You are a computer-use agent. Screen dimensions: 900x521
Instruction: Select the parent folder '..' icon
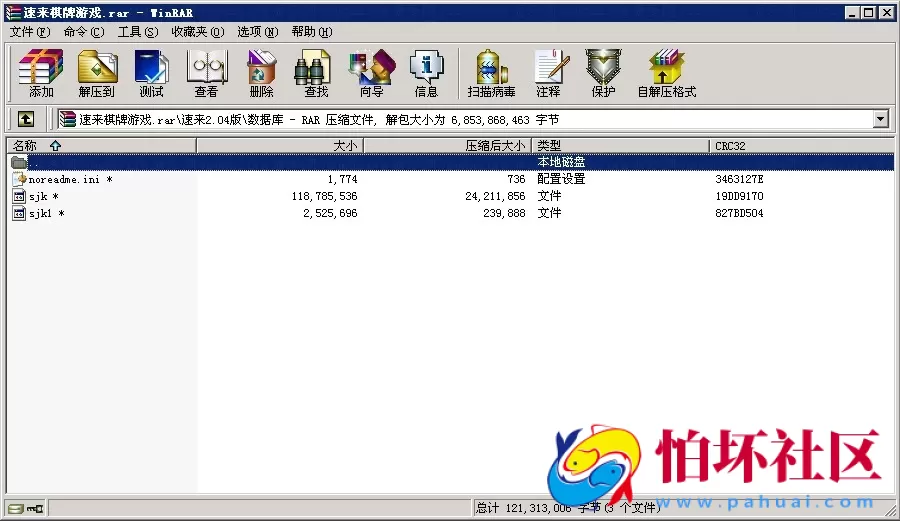click(x=19, y=162)
